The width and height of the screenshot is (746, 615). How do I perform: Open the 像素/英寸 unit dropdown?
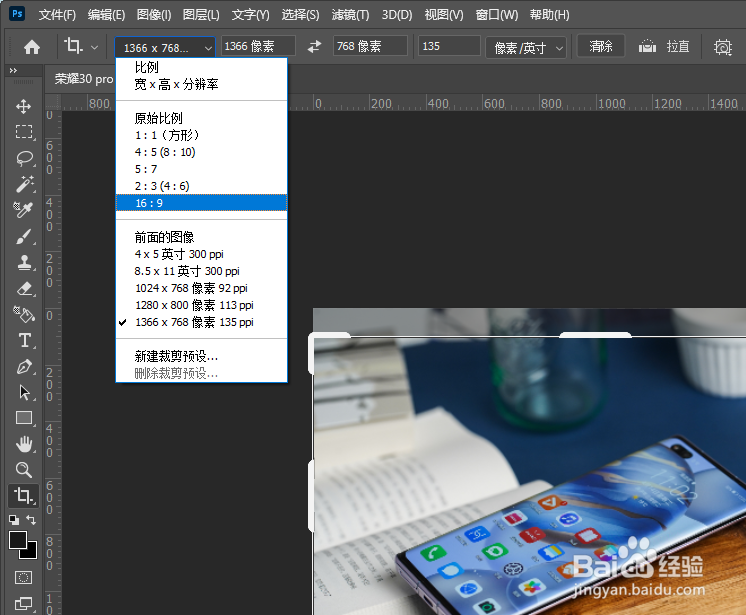tap(526, 47)
